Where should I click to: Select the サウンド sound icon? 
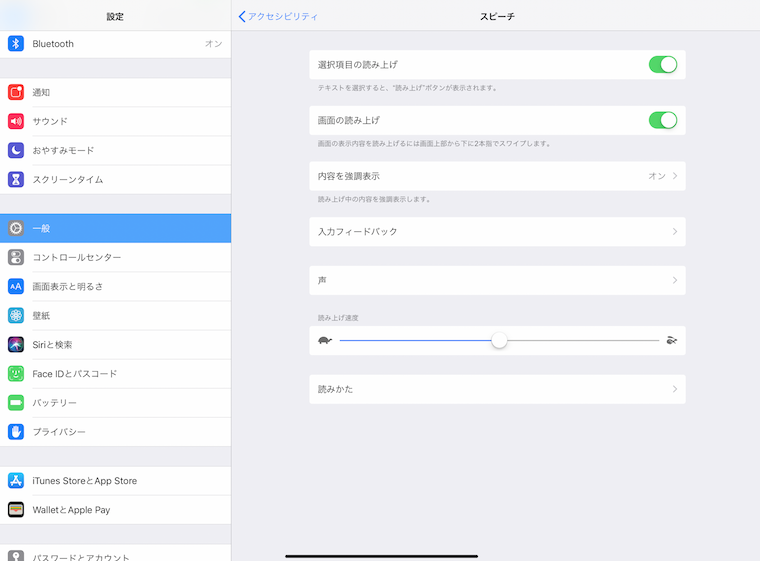pos(16,121)
